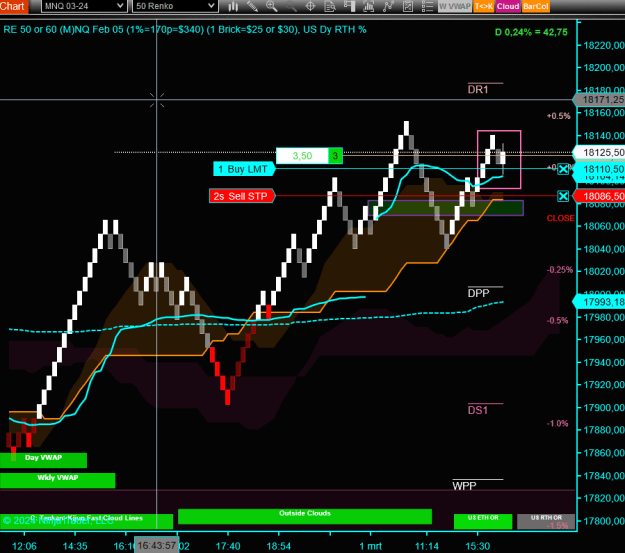625x553 pixels.
Task: Click the 17:40 time axis label
Action: click(228, 546)
